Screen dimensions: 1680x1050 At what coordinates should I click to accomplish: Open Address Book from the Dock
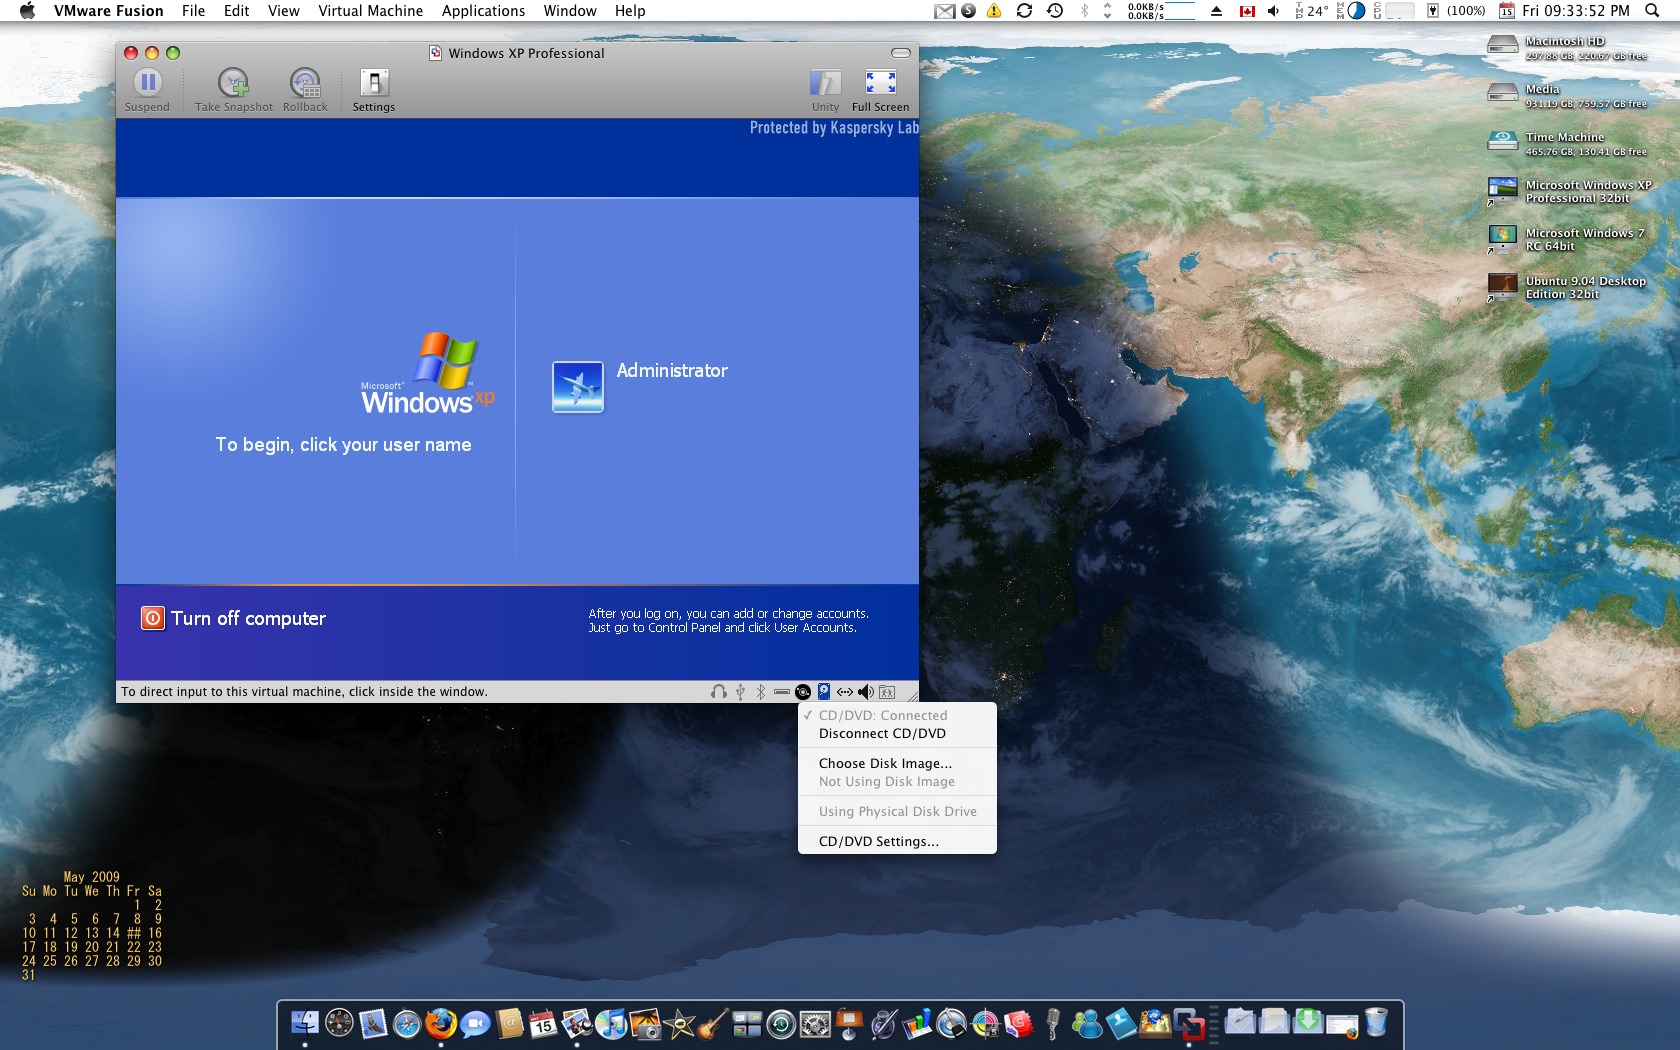509,1023
